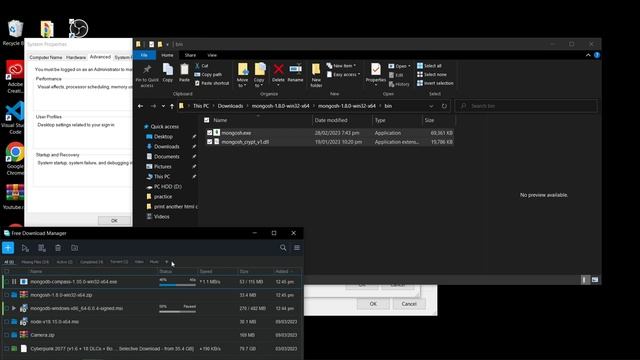Click Copy path in the Clipboard group
640x360 pixels.
[208, 74]
